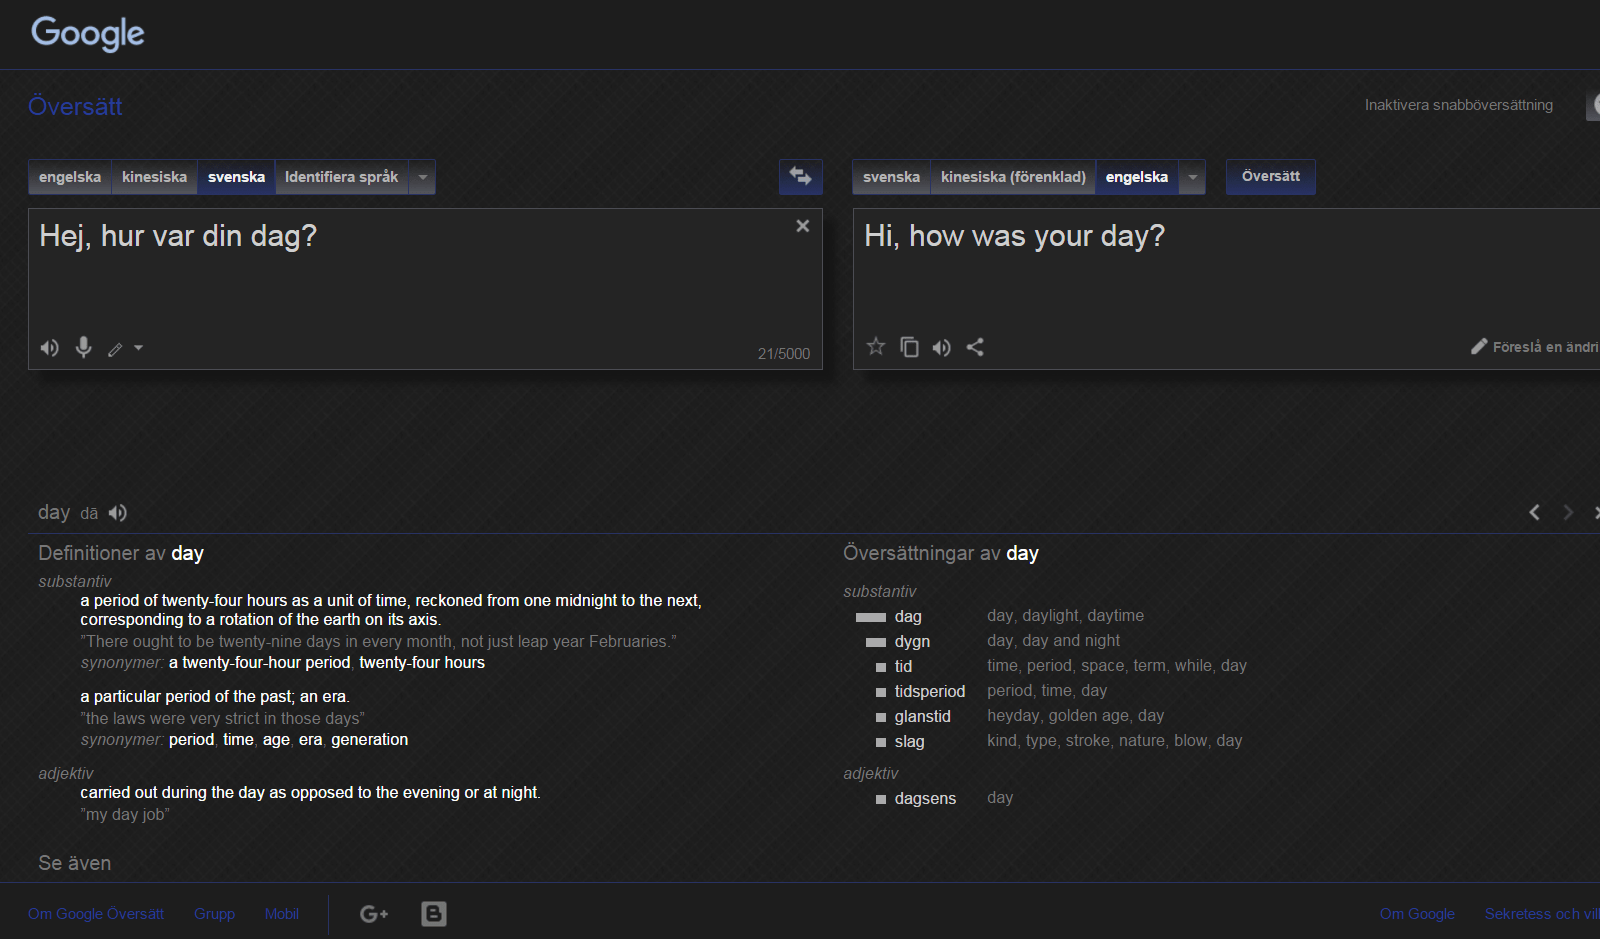Expand input tools dropdown arrow
Screen dimensions: 1600x939
pyautogui.click(x=139, y=348)
